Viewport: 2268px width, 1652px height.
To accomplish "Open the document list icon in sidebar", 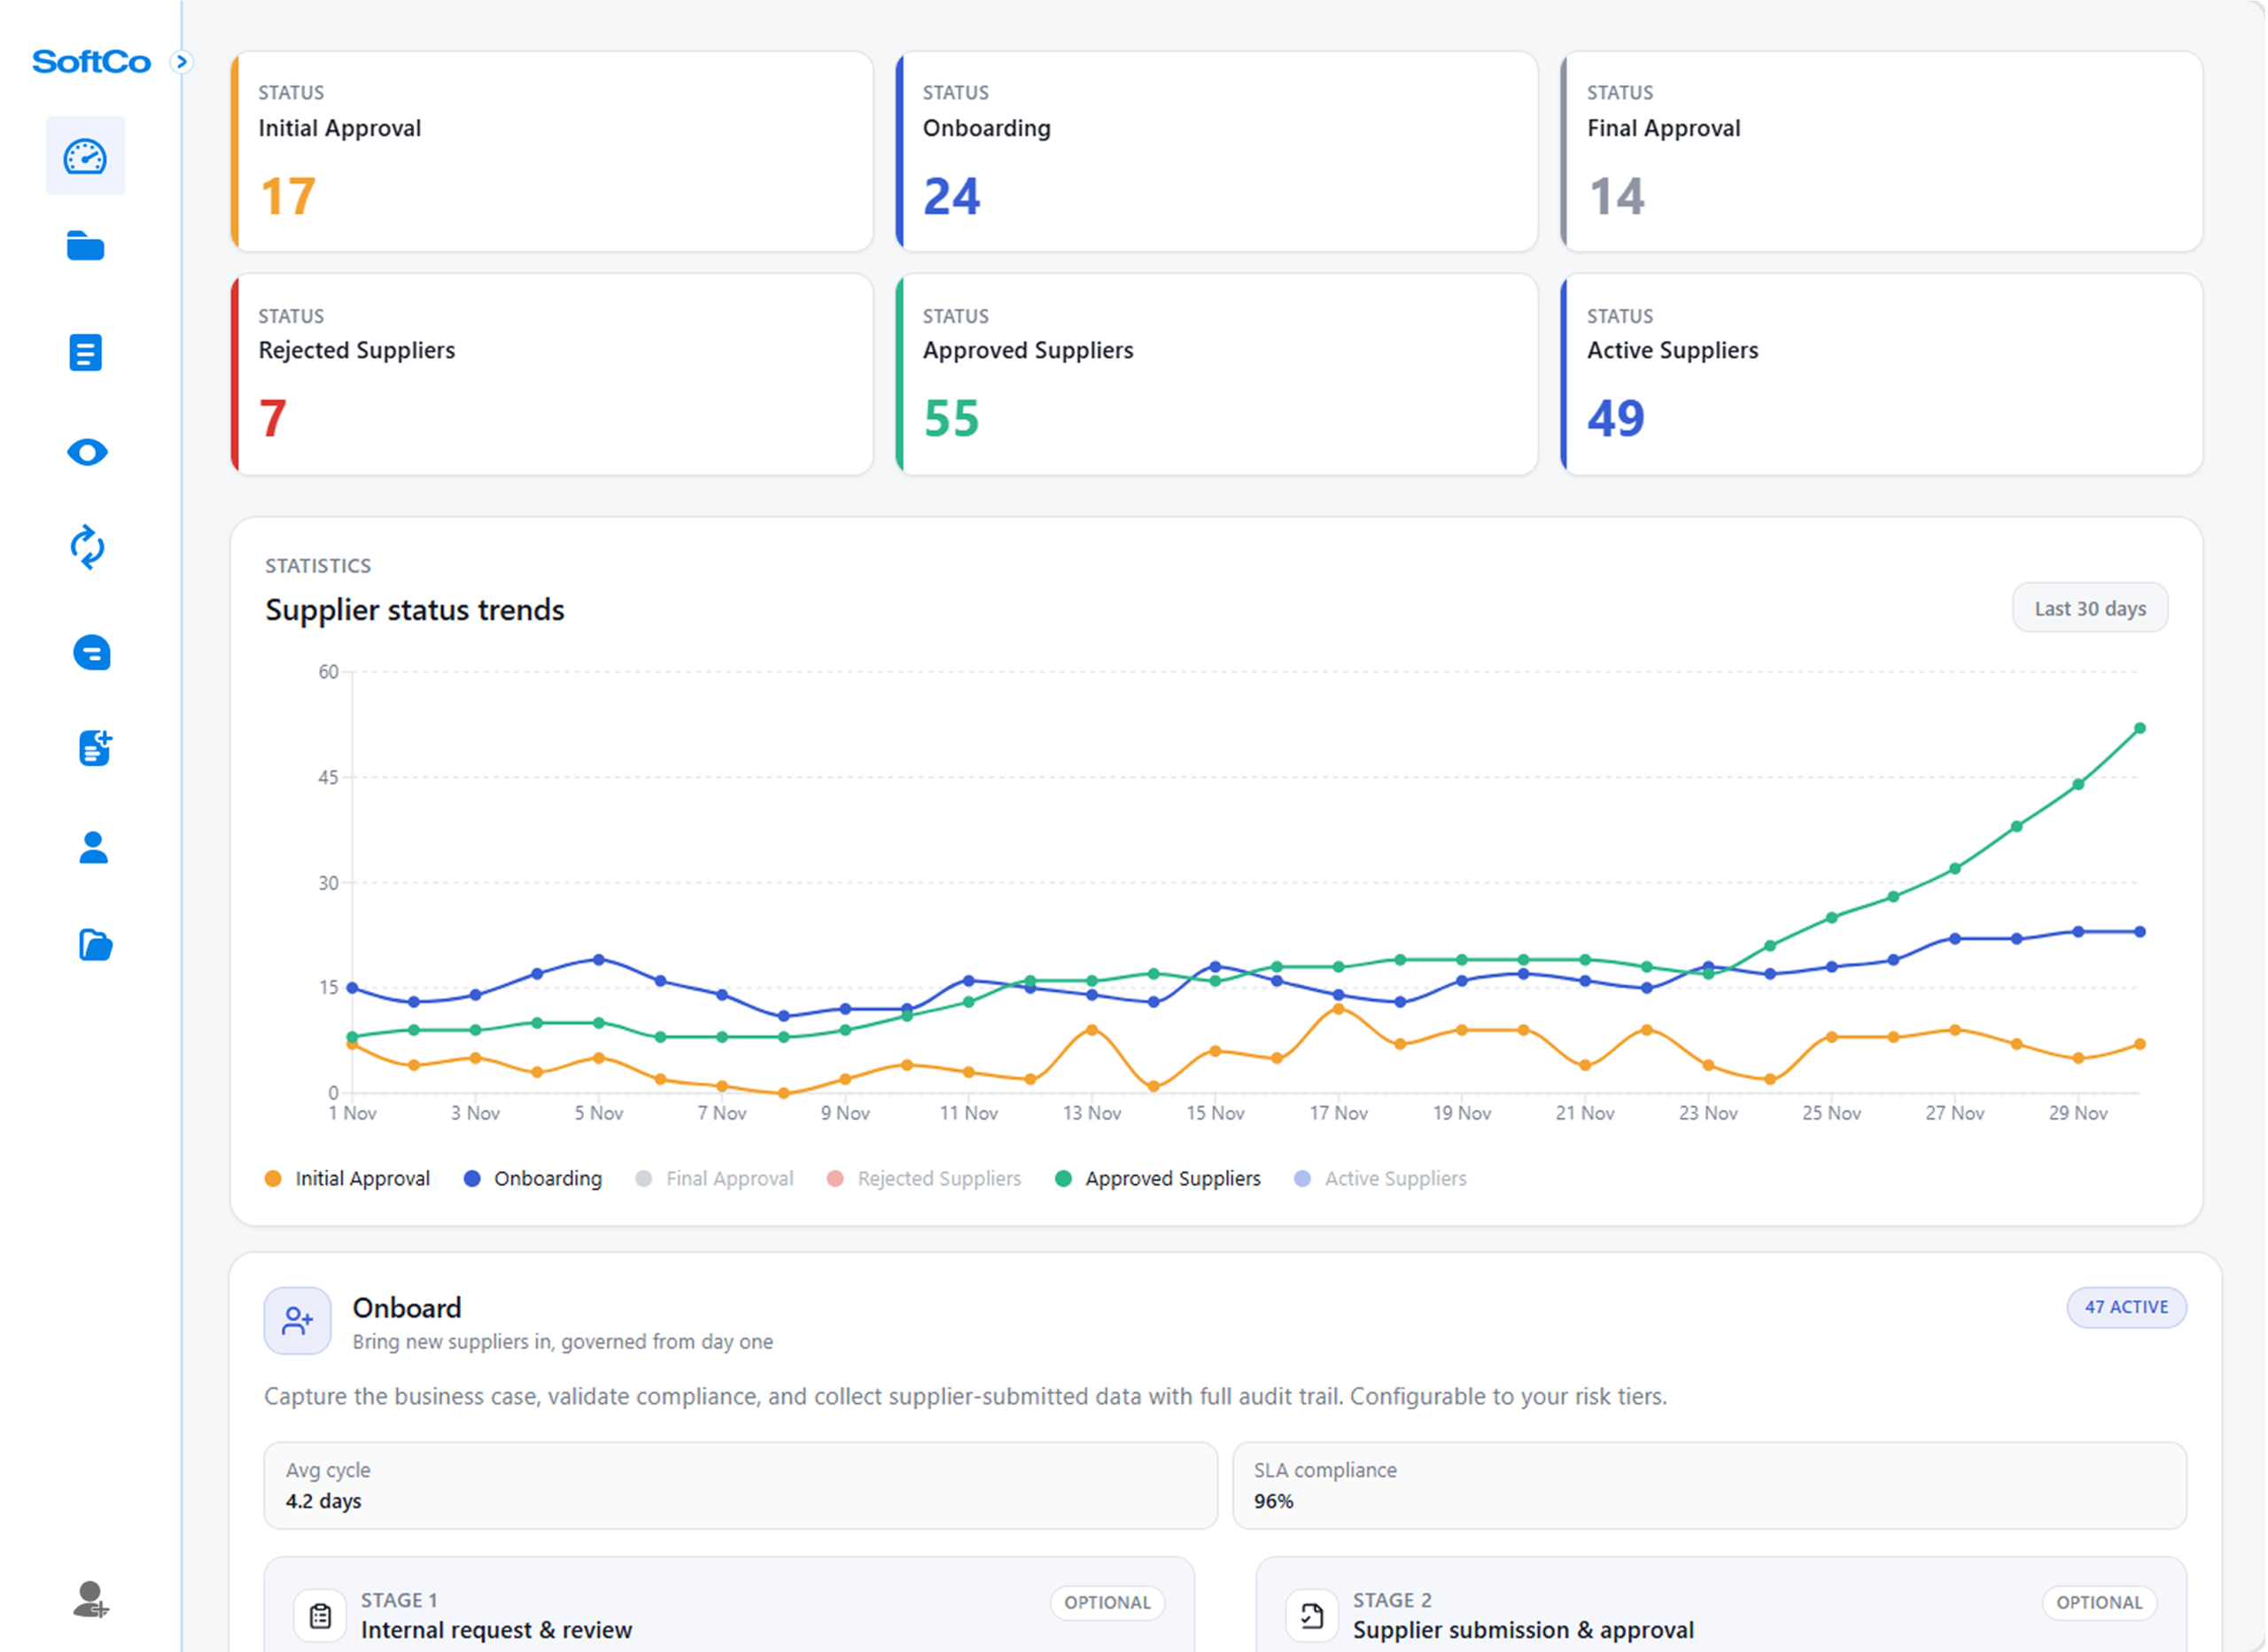I will point(85,352).
